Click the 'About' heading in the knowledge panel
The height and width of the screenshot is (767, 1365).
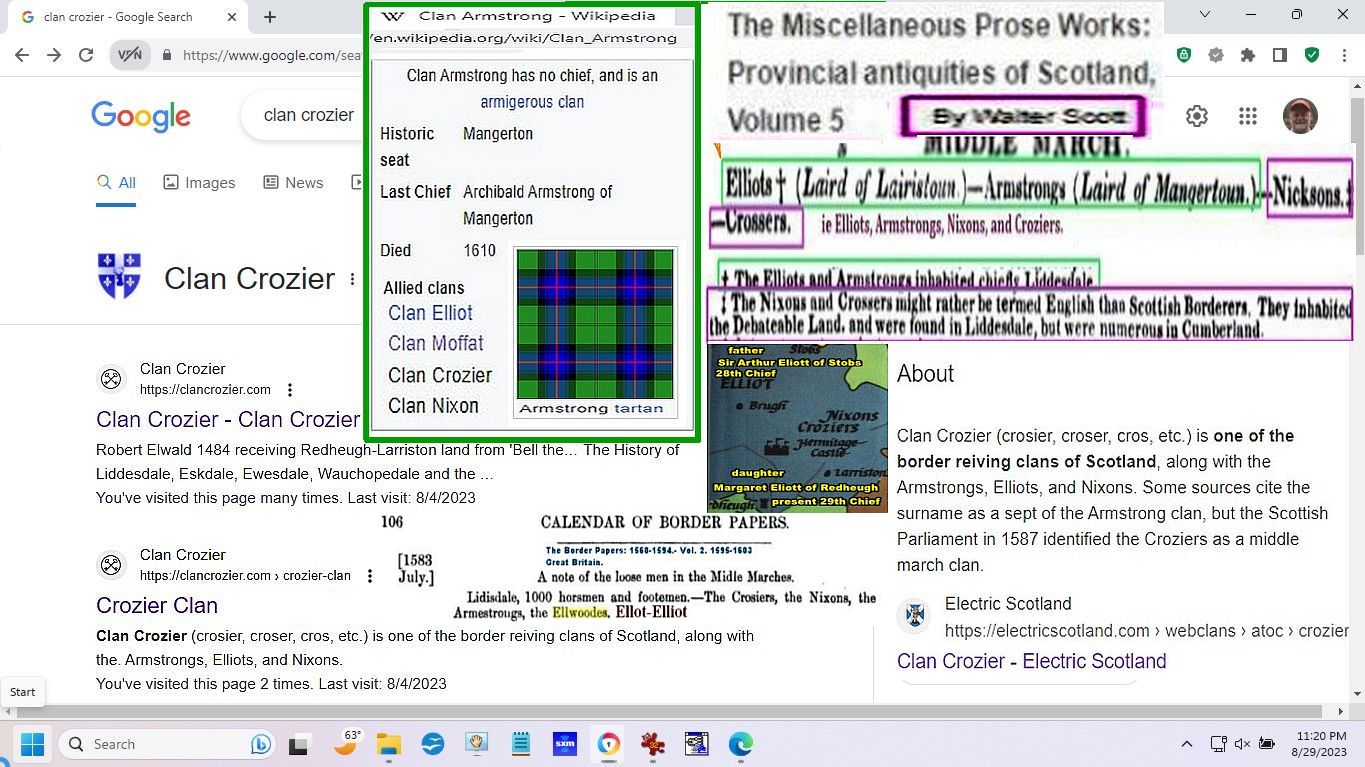point(925,373)
